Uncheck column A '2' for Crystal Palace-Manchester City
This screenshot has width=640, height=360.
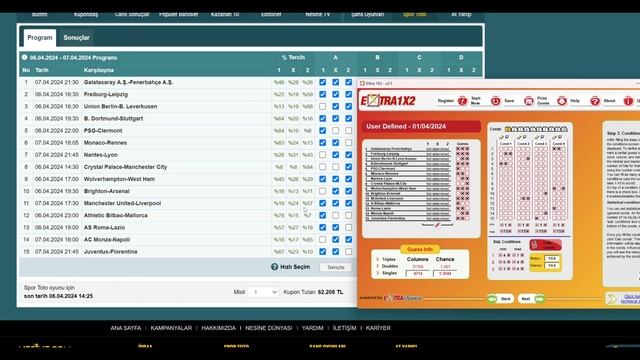pos(348,167)
